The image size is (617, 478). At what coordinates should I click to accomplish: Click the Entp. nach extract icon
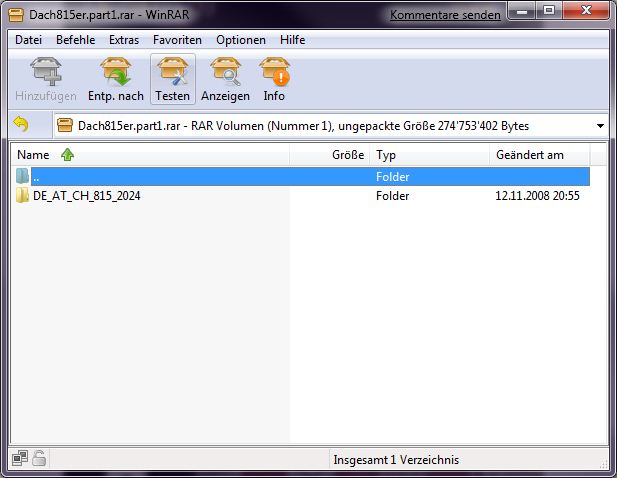coord(116,72)
